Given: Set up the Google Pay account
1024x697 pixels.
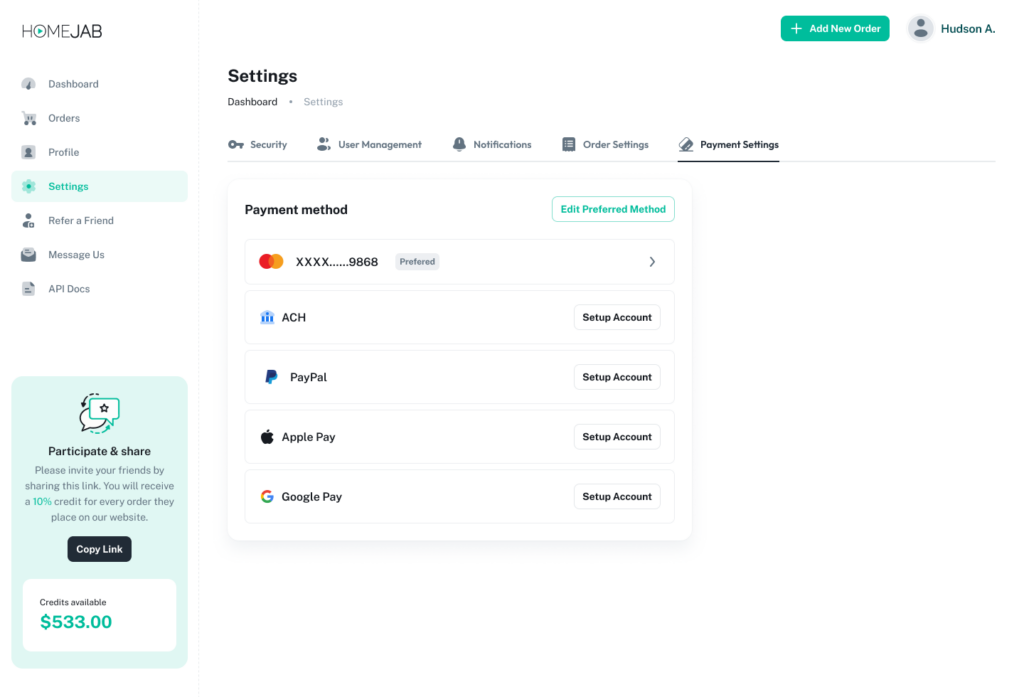Looking at the screenshot, I should pos(617,496).
